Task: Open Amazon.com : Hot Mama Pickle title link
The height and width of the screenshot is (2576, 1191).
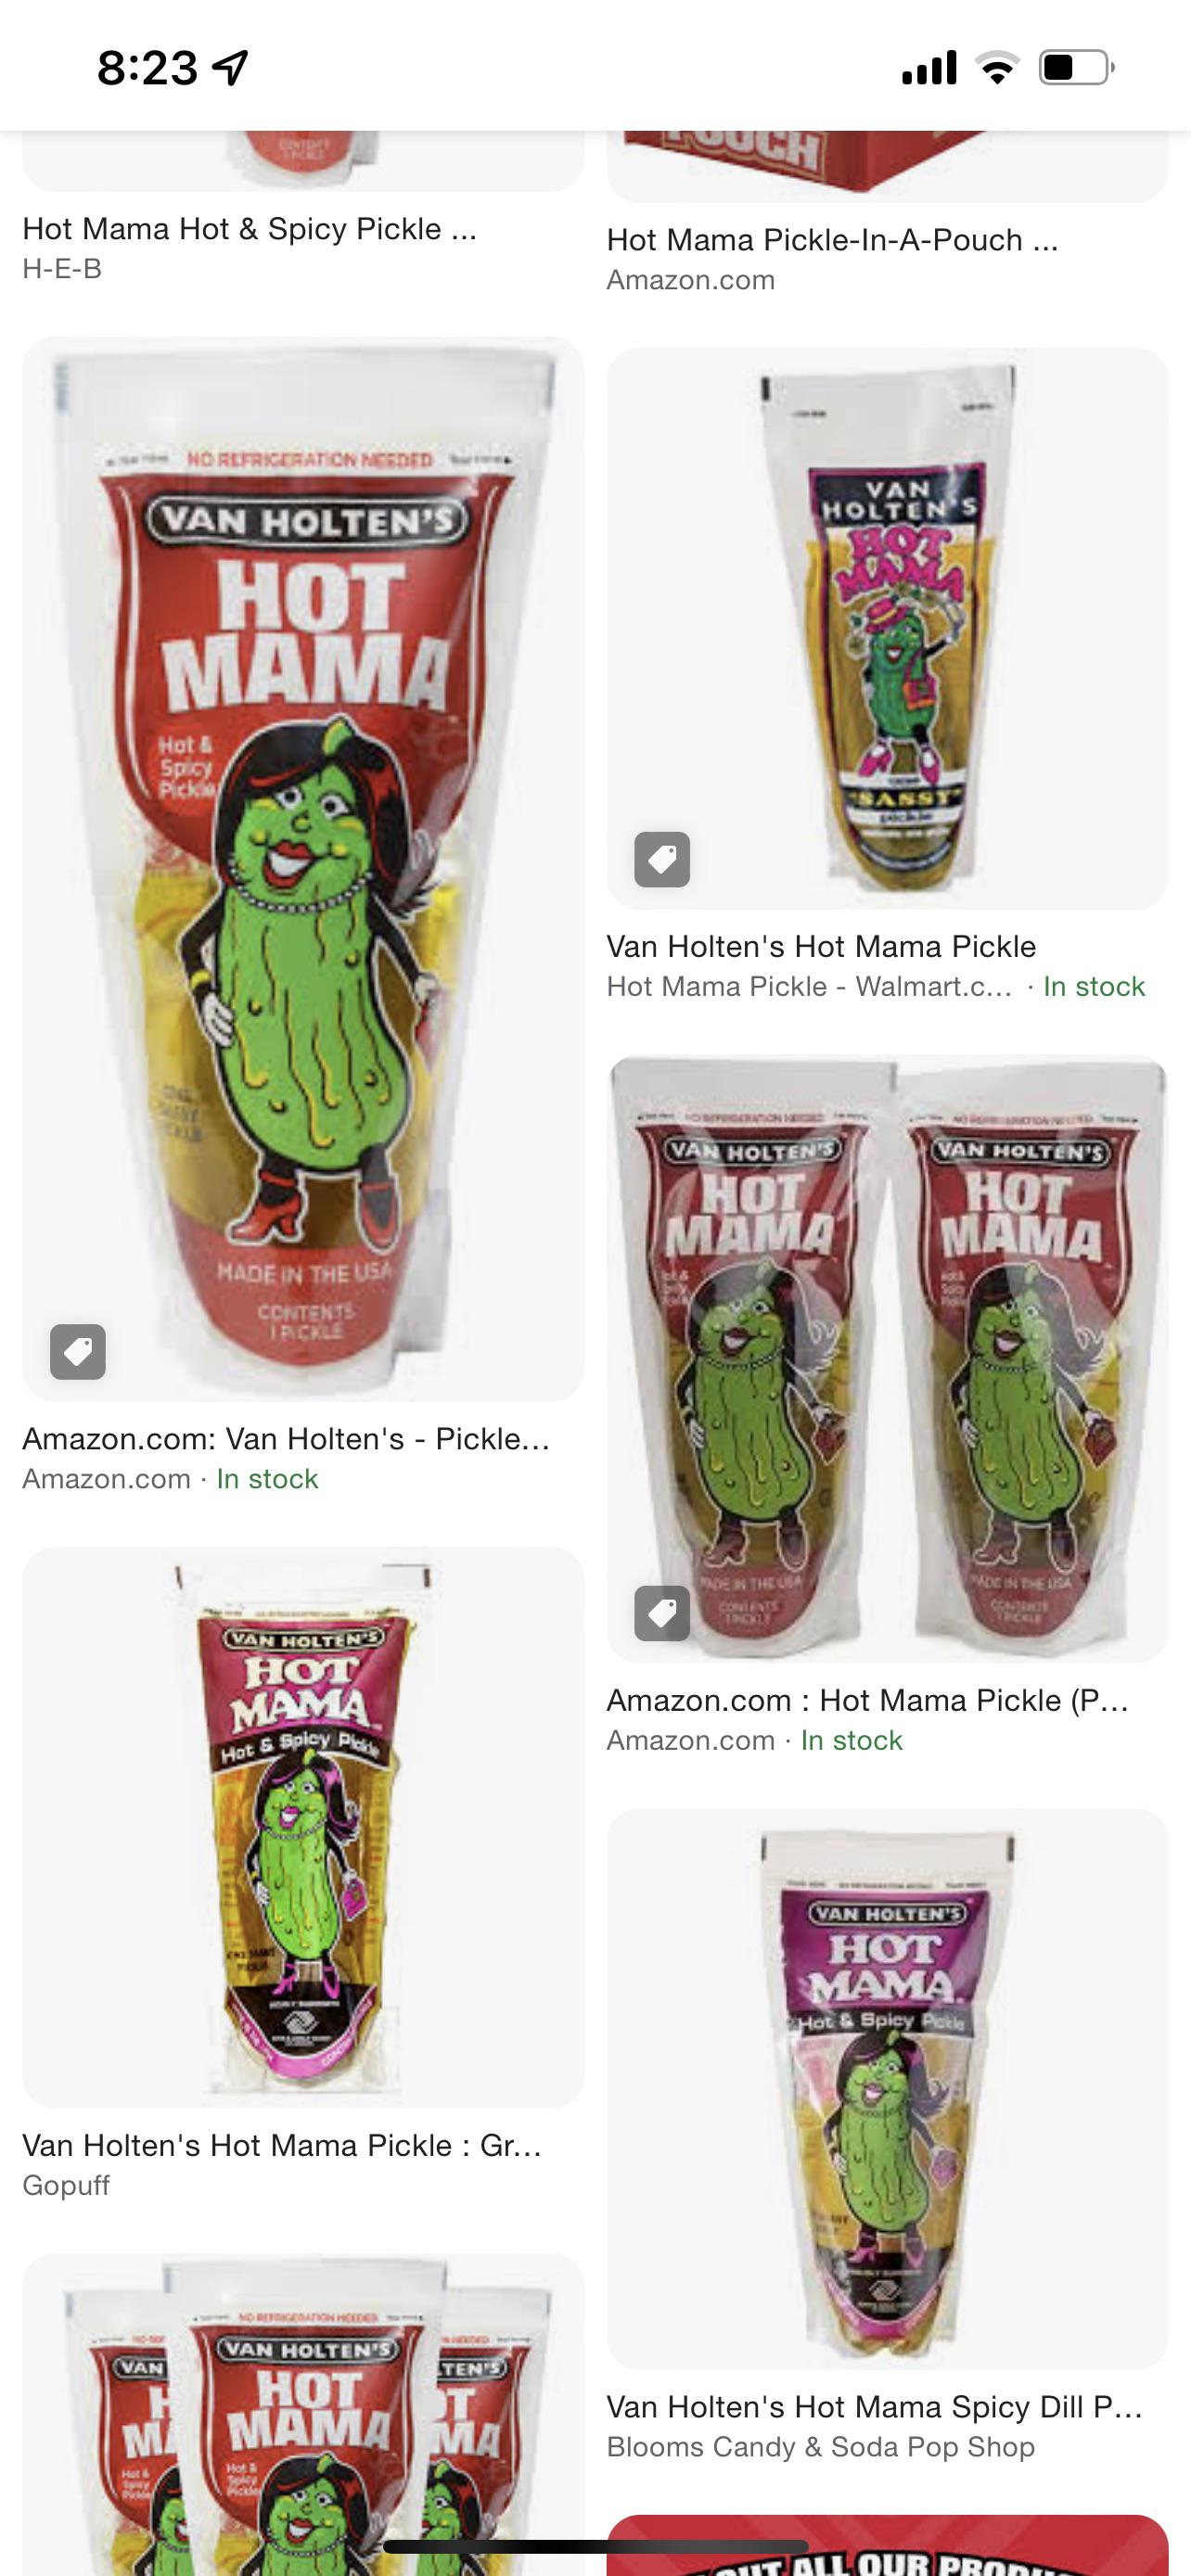Action: pos(867,1700)
